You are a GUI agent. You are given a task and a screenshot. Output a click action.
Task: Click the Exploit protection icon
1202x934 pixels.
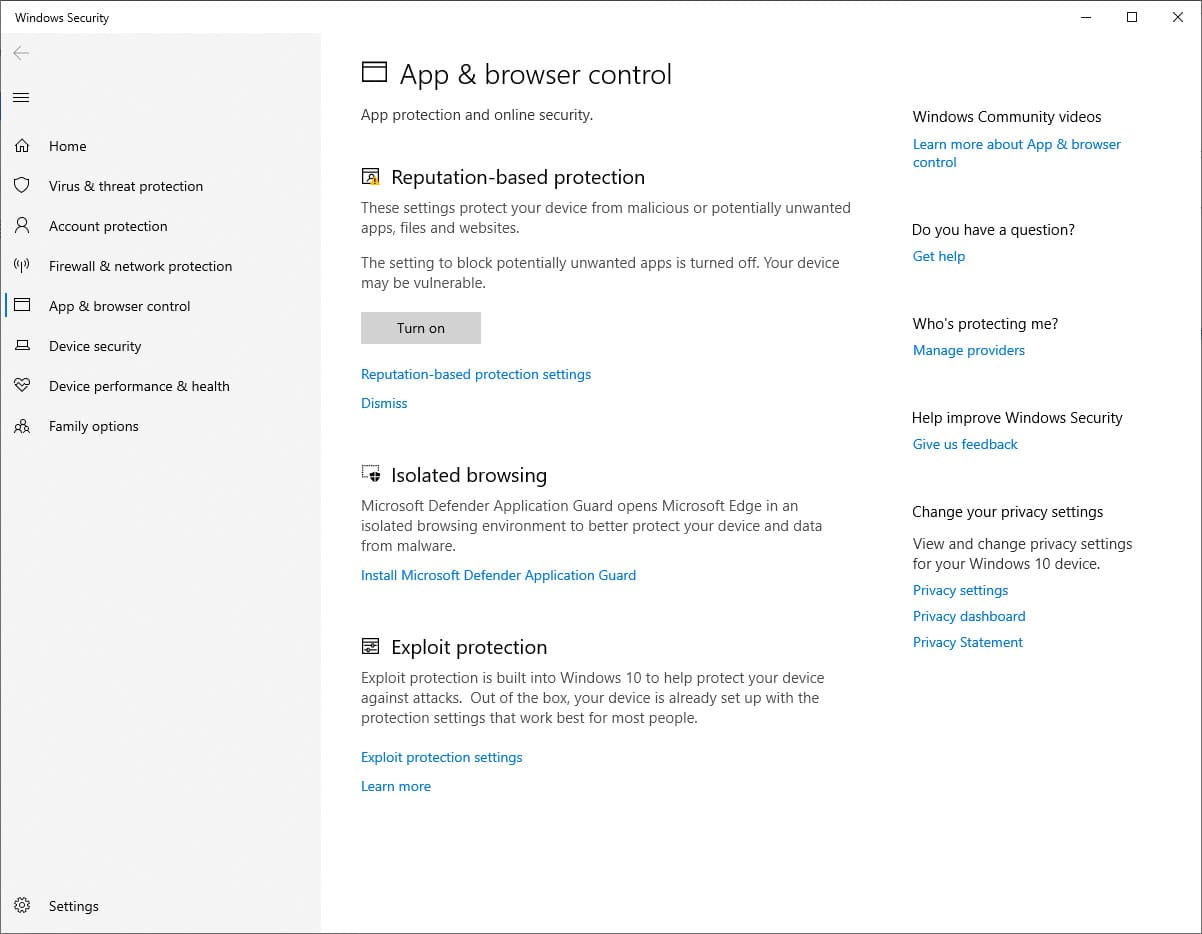pyautogui.click(x=371, y=646)
